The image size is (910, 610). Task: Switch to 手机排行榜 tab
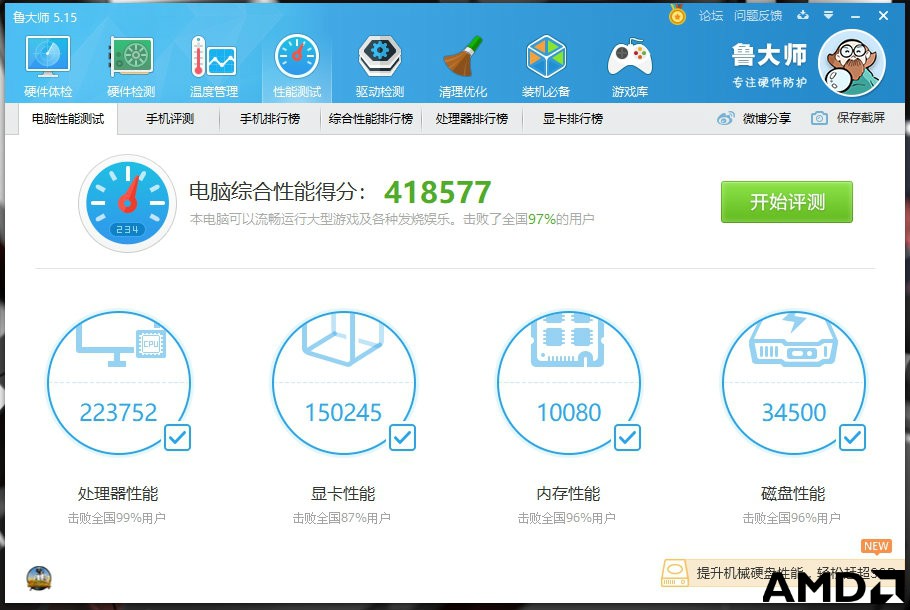tap(270, 119)
